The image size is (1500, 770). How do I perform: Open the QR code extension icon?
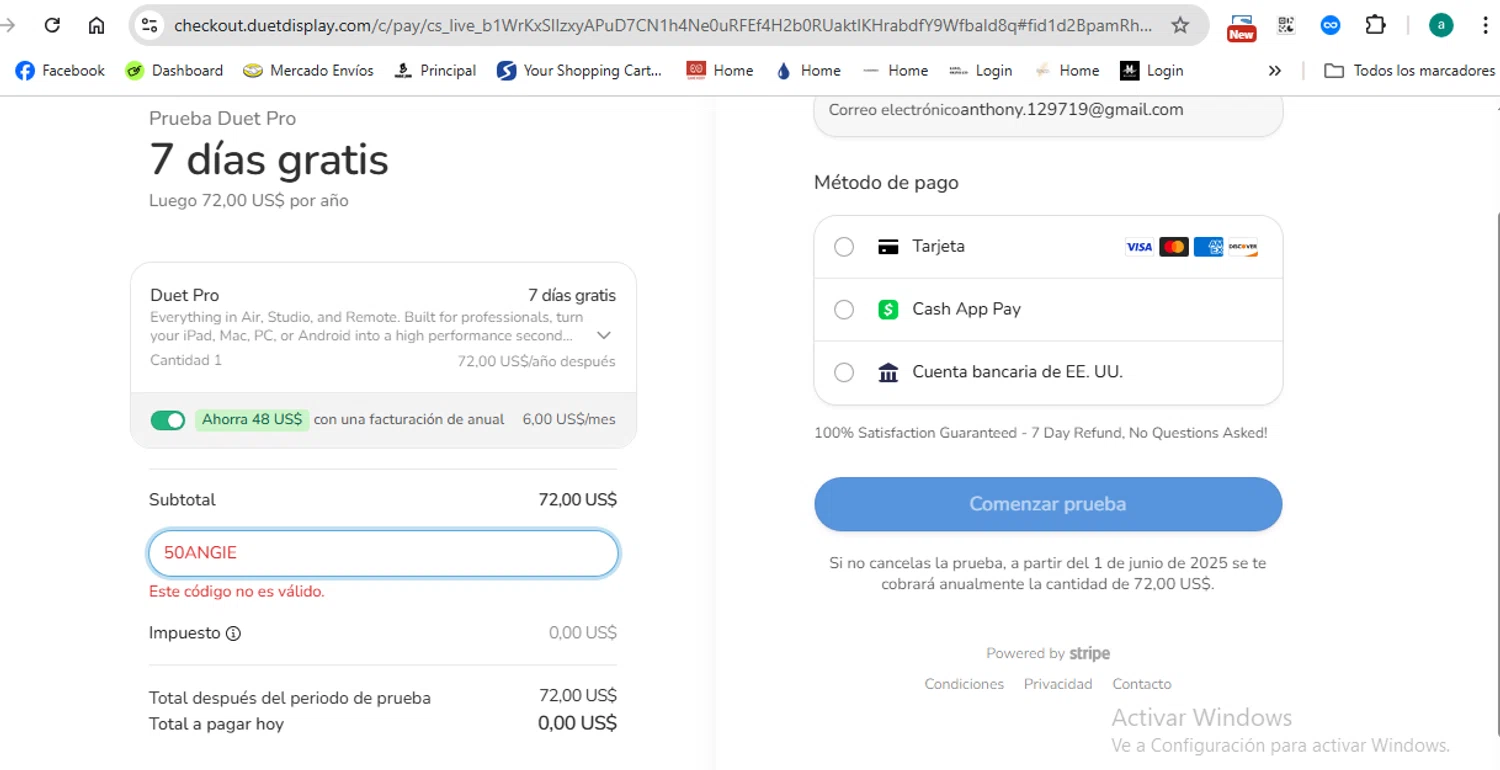click(x=1286, y=25)
